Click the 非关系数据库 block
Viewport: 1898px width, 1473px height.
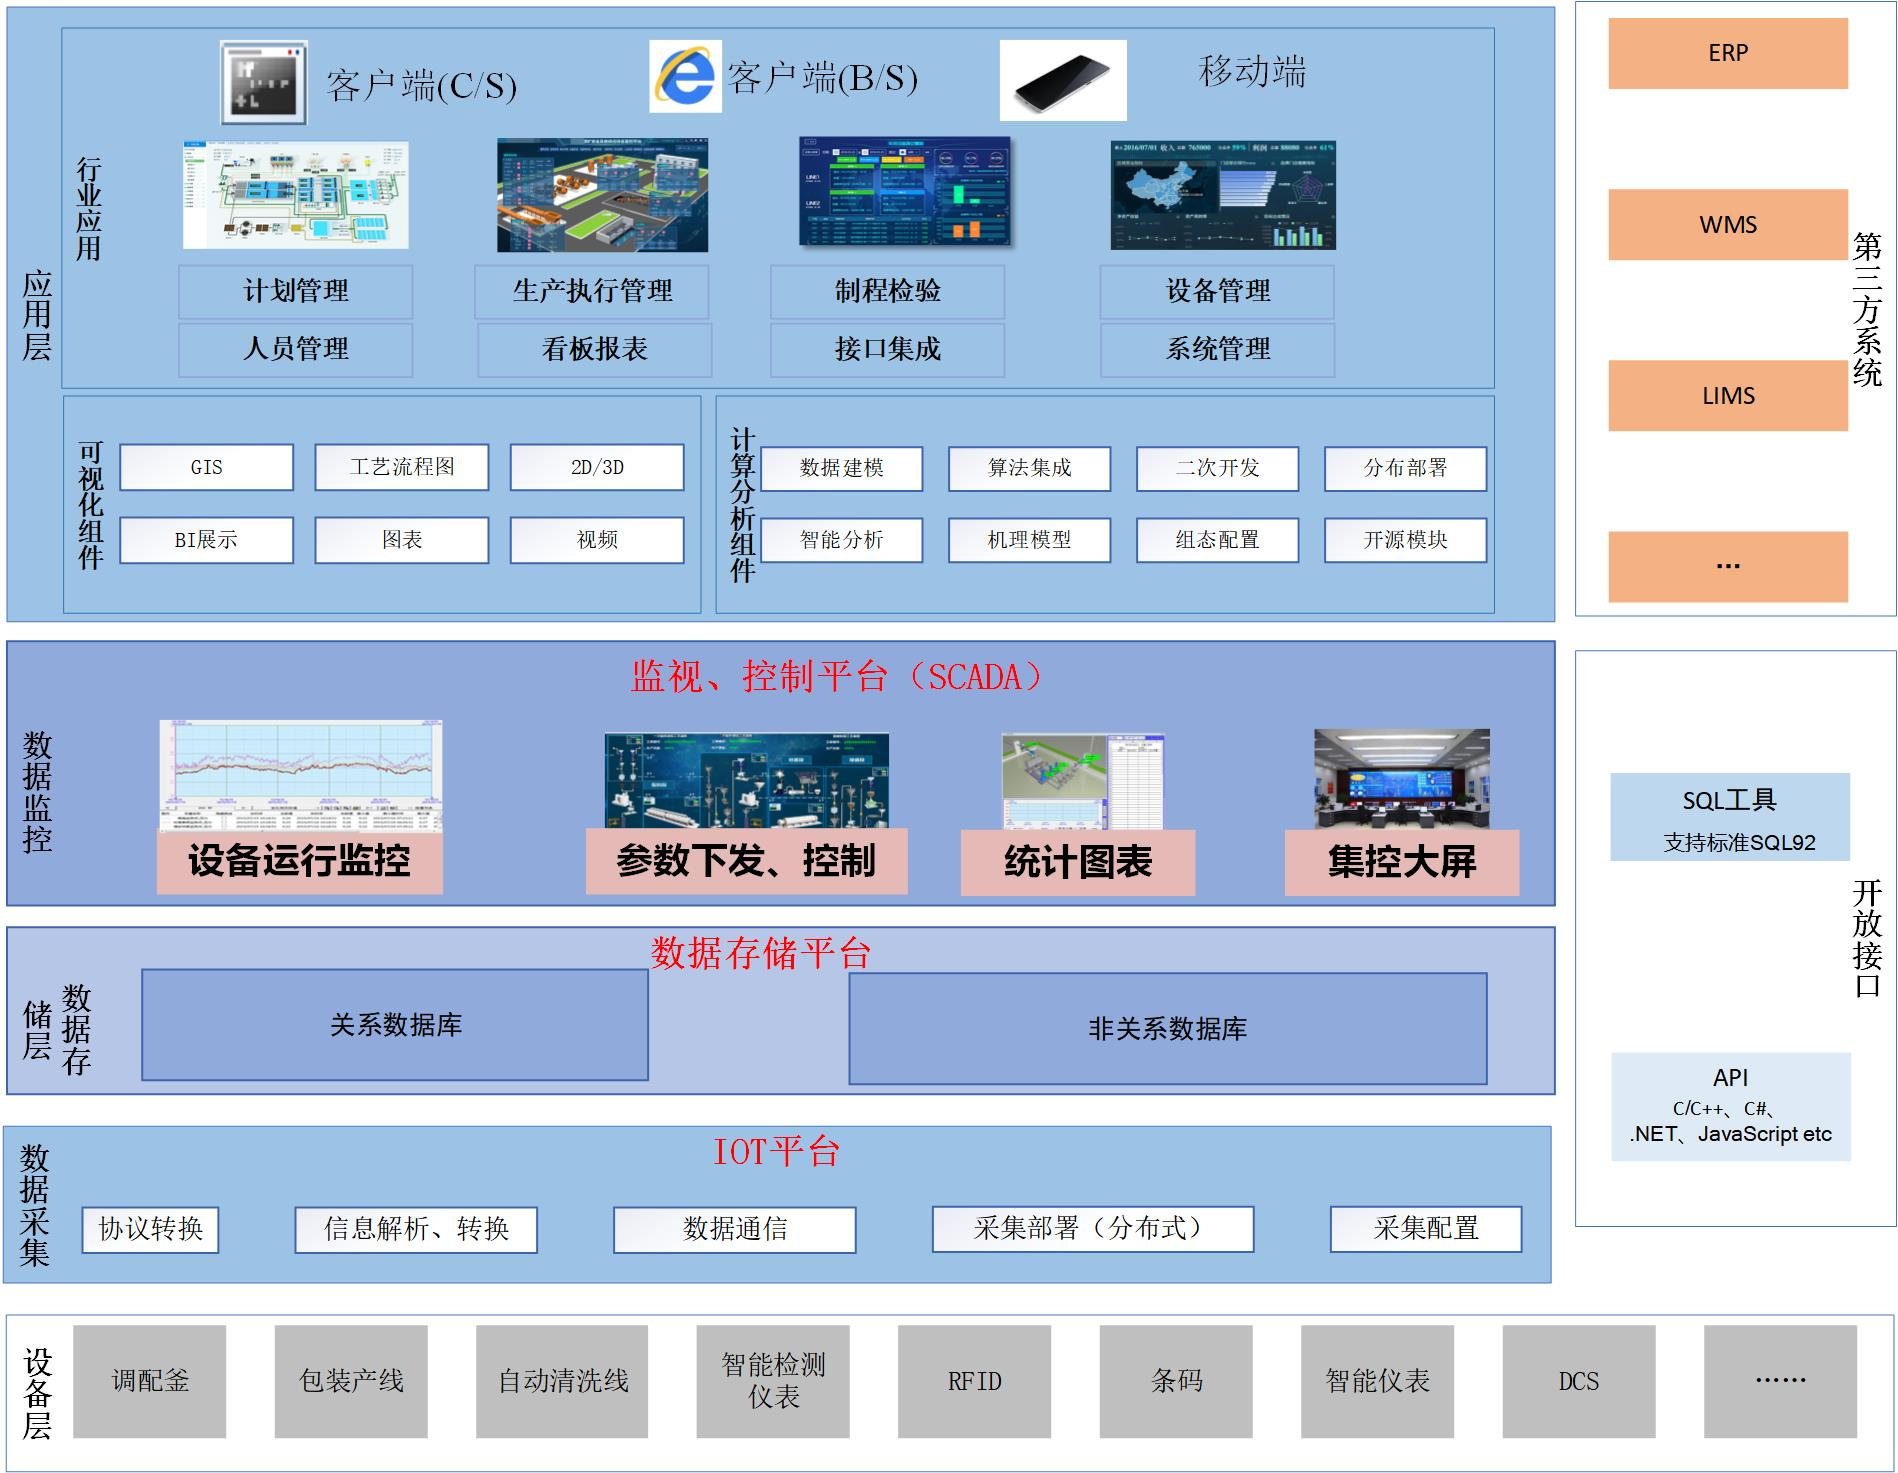pyautogui.click(x=1168, y=1029)
